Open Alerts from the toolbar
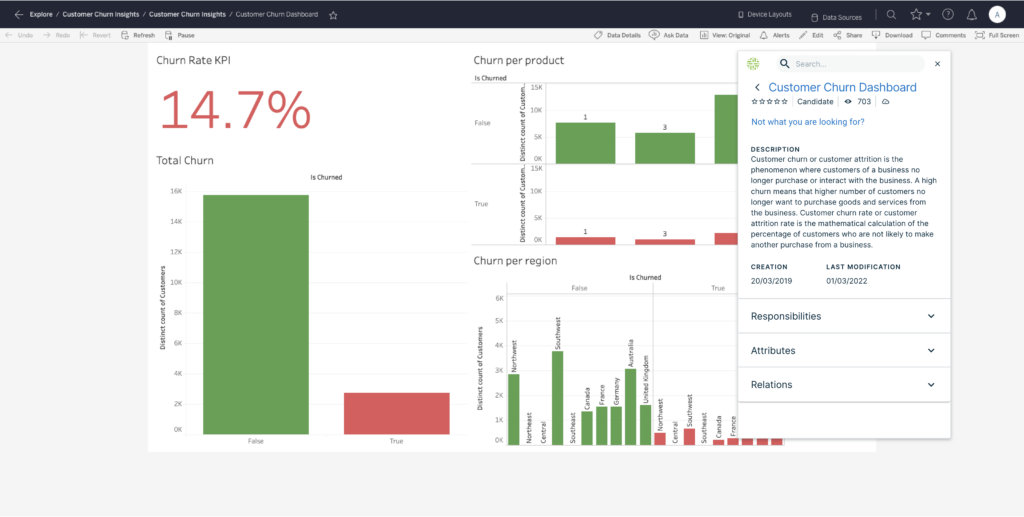Image resolution: width=1024 pixels, height=517 pixels. click(x=775, y=35)
